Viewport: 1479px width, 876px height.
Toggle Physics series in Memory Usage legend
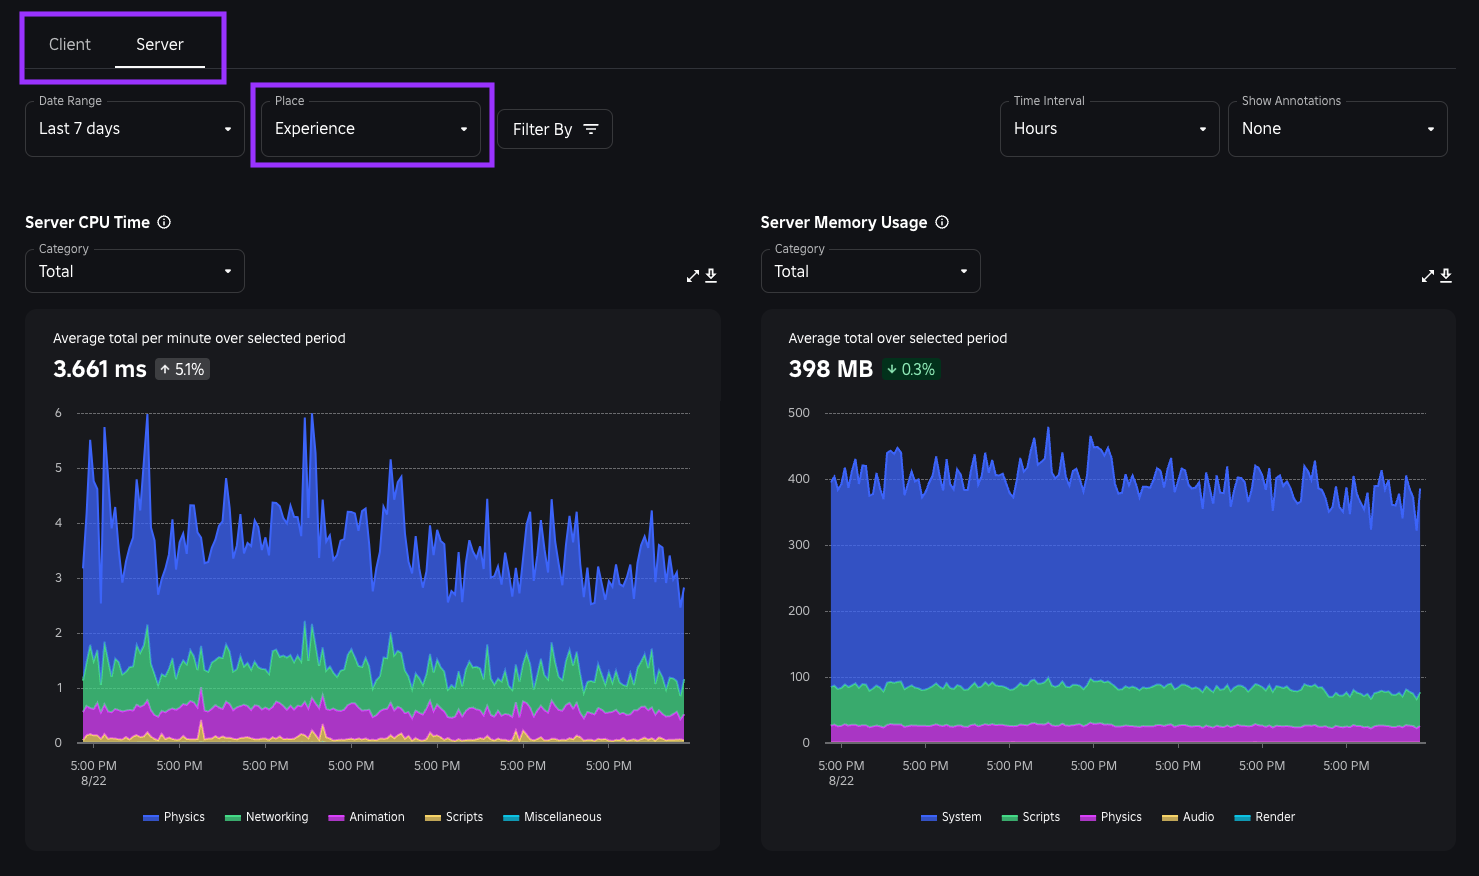[x=1111, y=817]
